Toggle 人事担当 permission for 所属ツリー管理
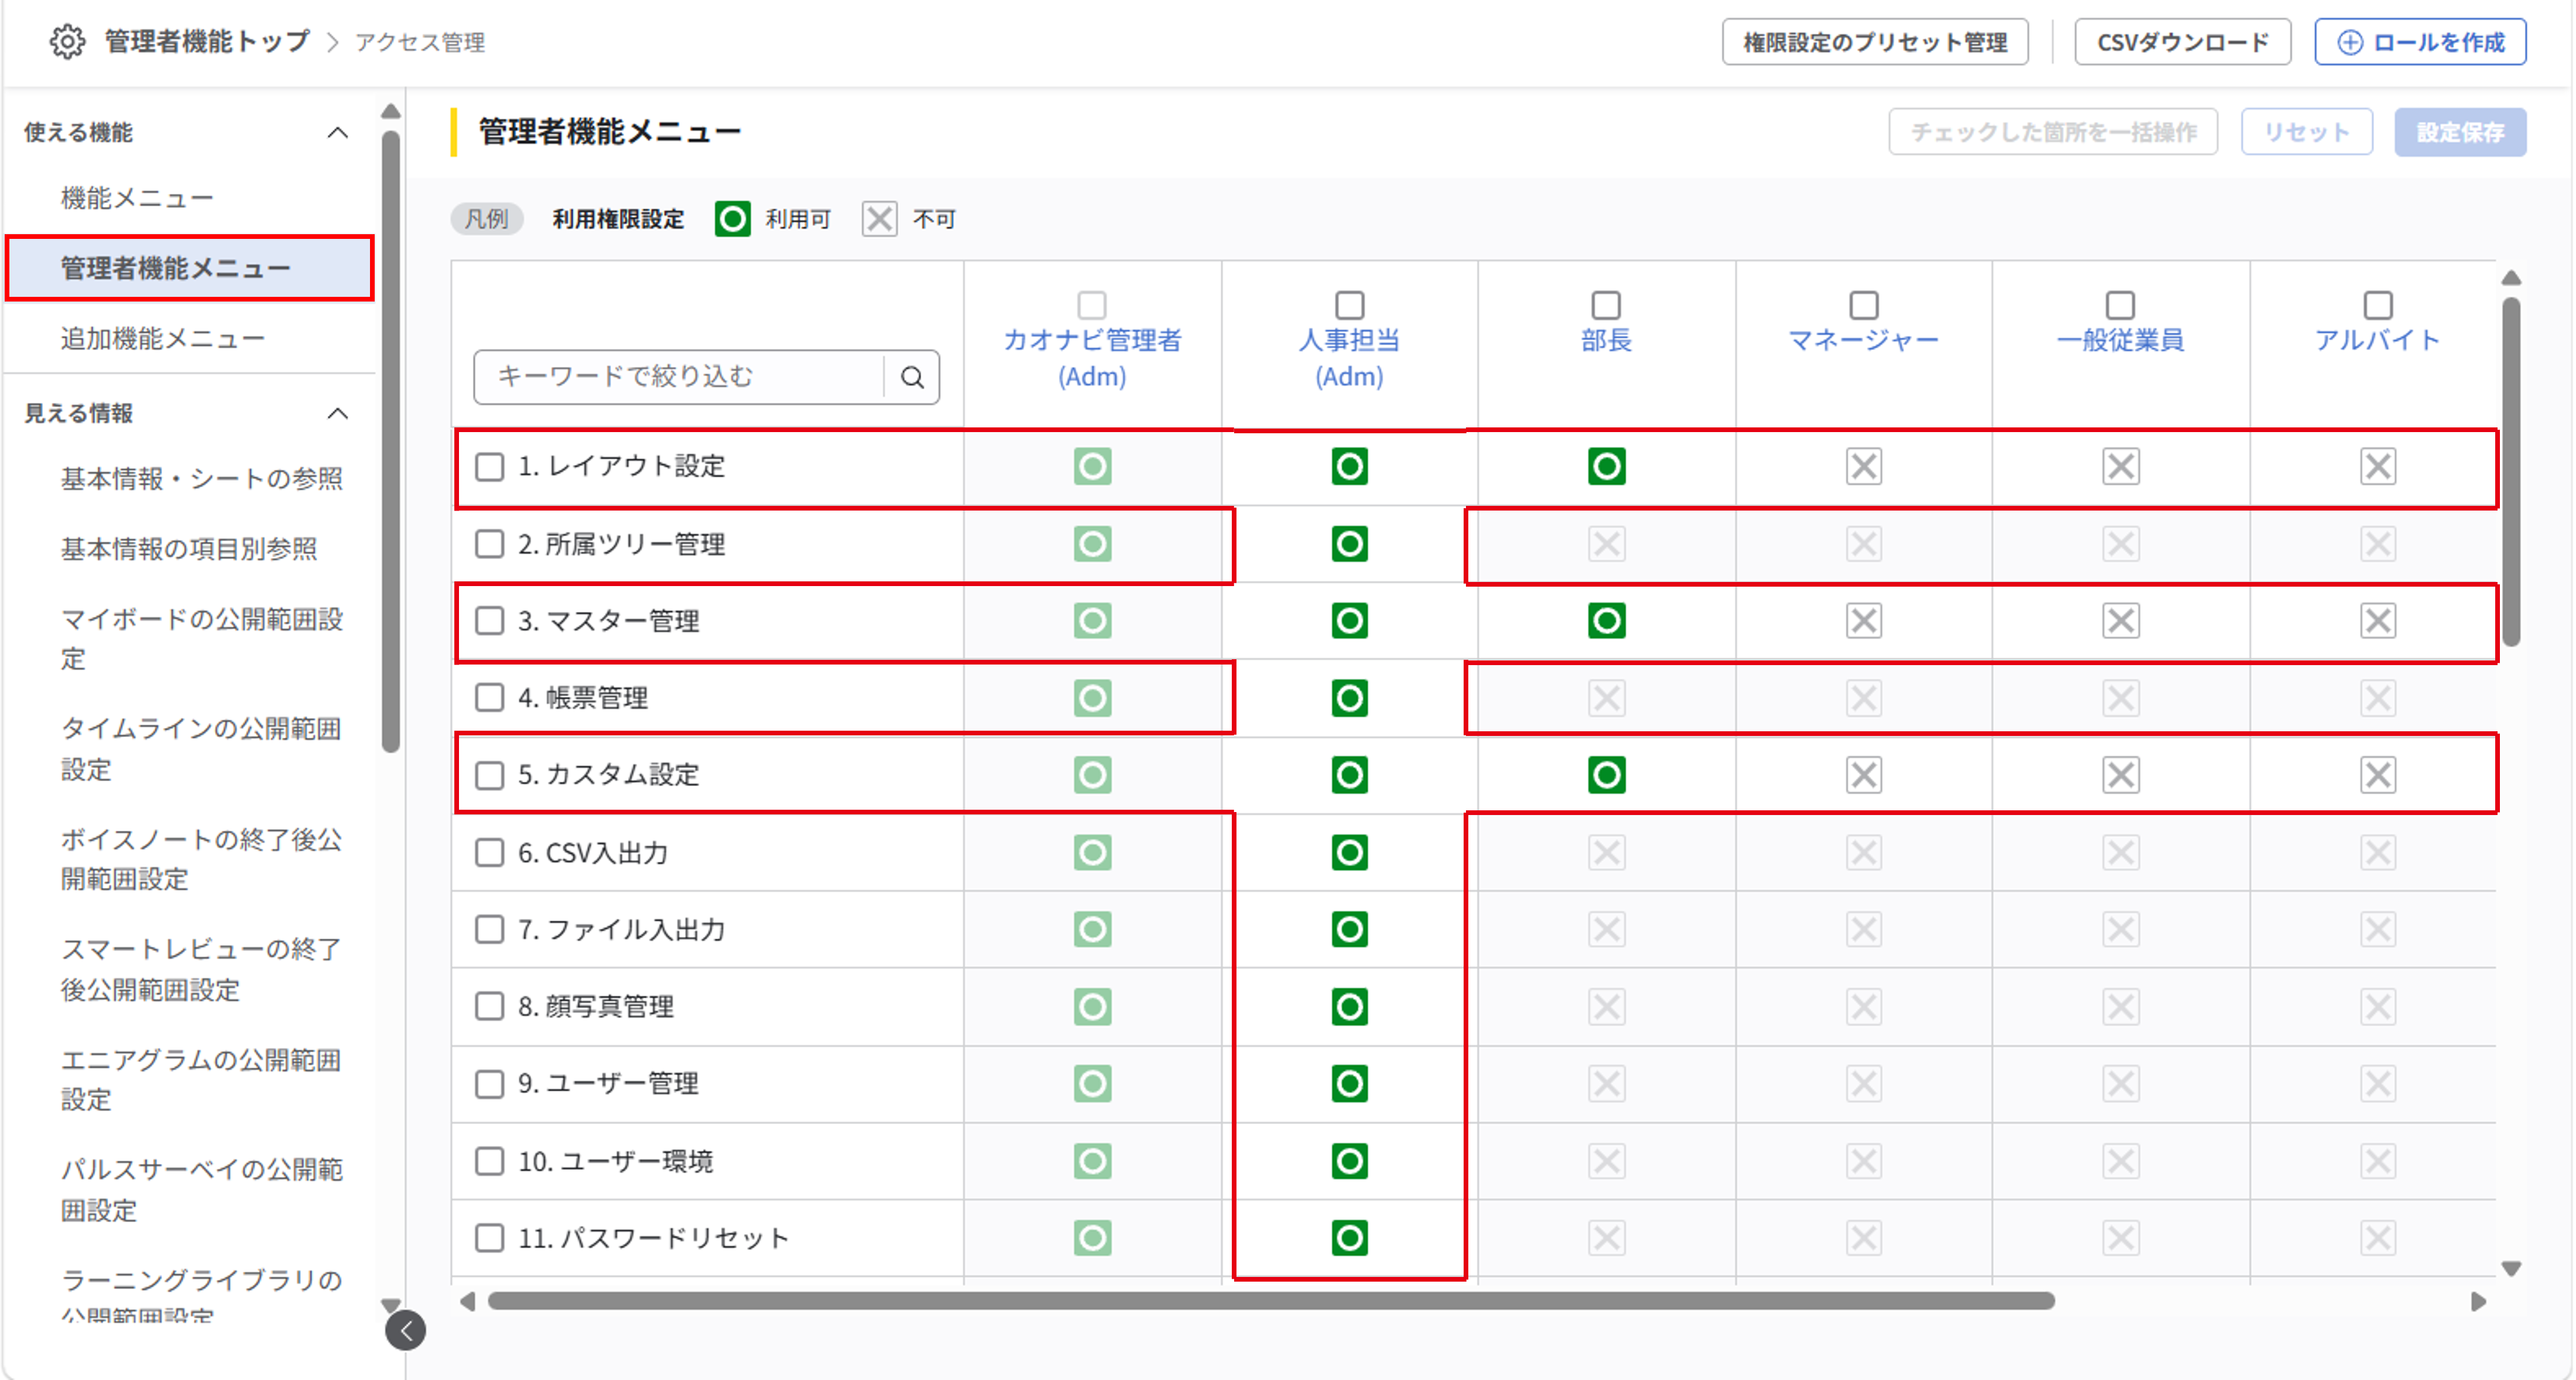This screenshot has width=2576, height=1380. (1349, 544)
